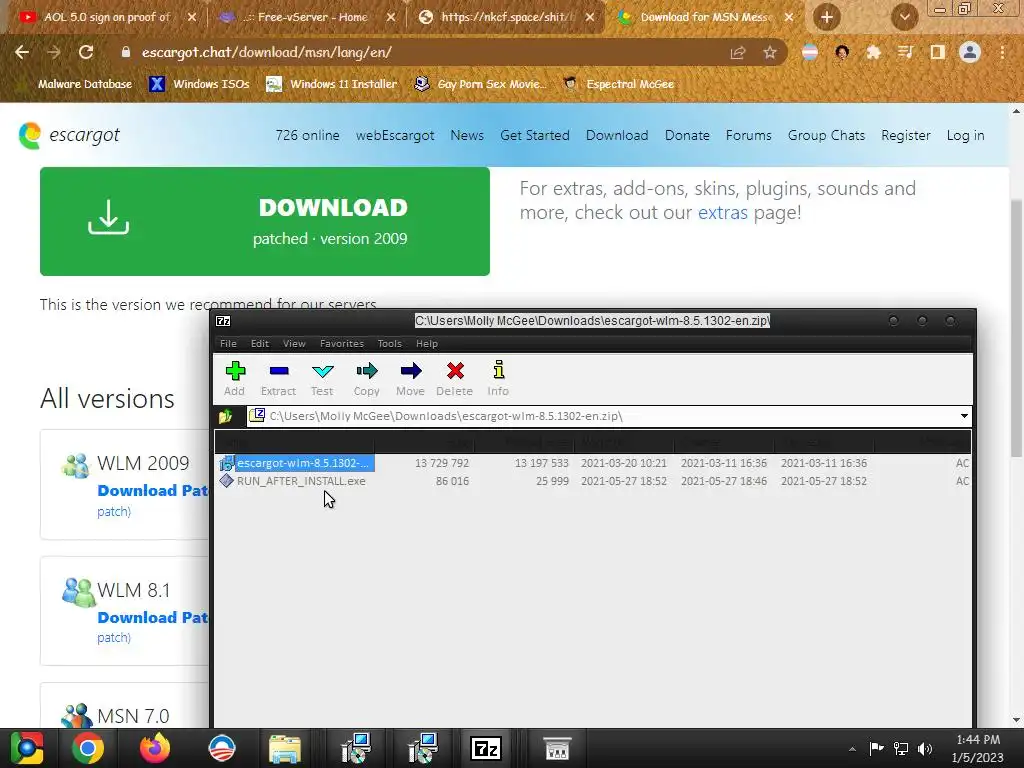Viewport: 1024px width, 768px height.
Task: Click the WLM 8.1 Download Patched link
Action: click(153, 617)
